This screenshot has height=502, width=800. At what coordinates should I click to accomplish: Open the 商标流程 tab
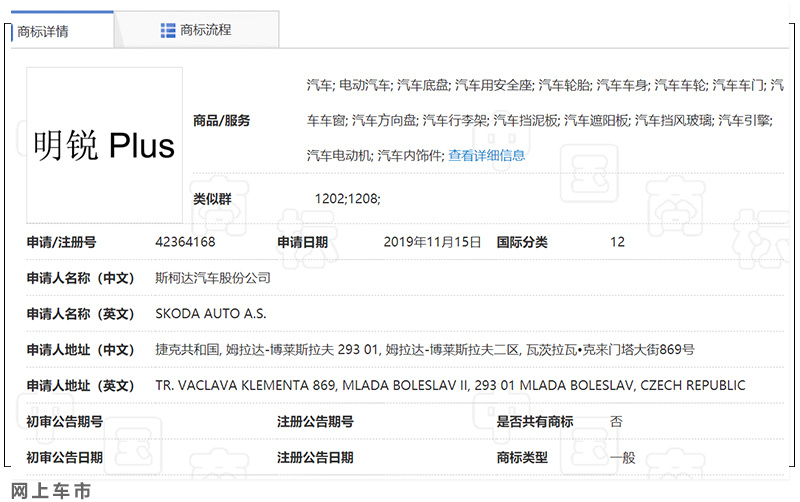(x=196, y=30)
